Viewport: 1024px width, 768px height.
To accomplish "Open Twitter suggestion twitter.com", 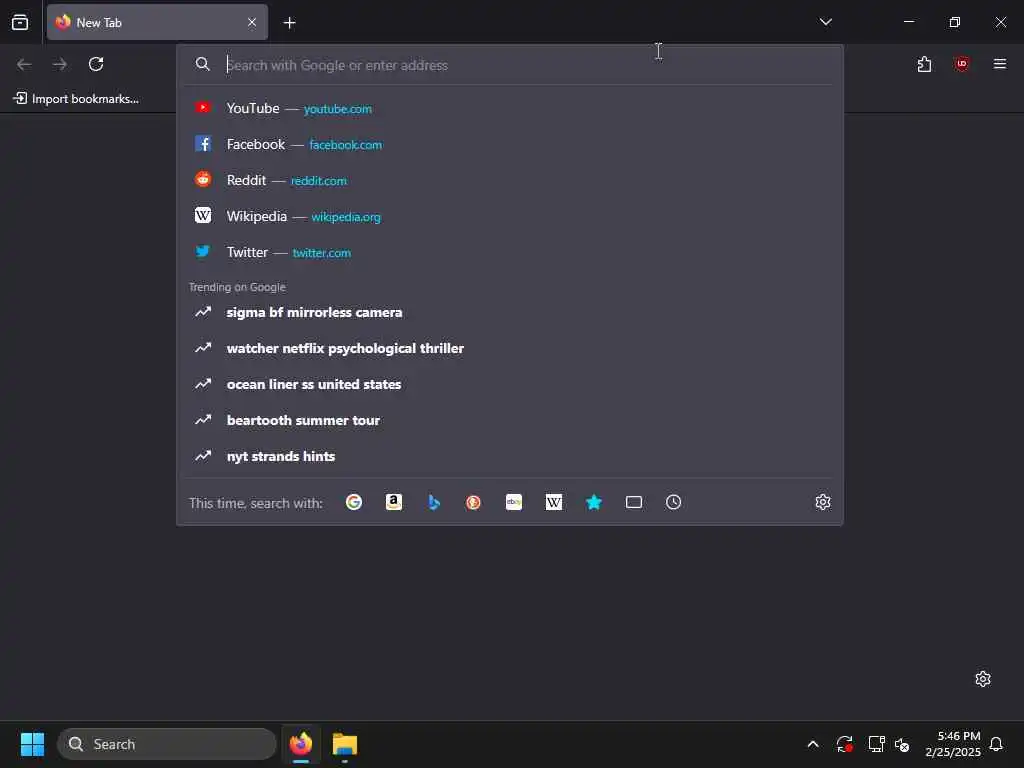I will [x=509, y=252].
